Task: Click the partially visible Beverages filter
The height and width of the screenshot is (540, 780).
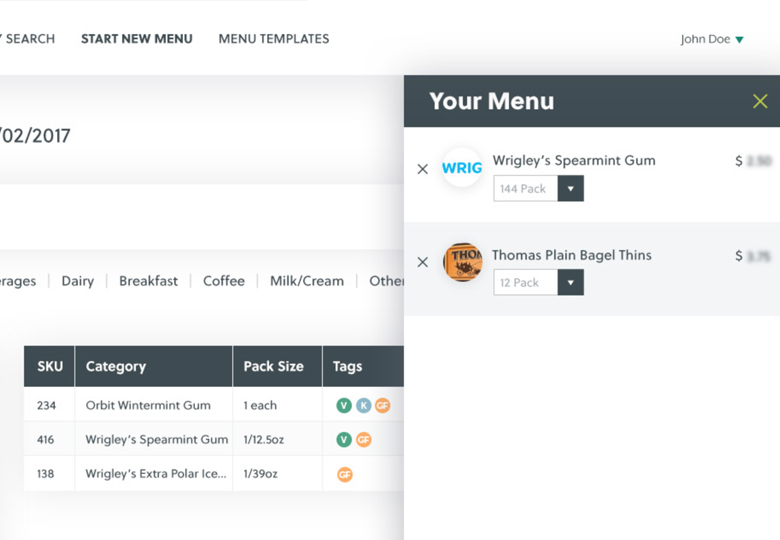Action: (18, 281)
